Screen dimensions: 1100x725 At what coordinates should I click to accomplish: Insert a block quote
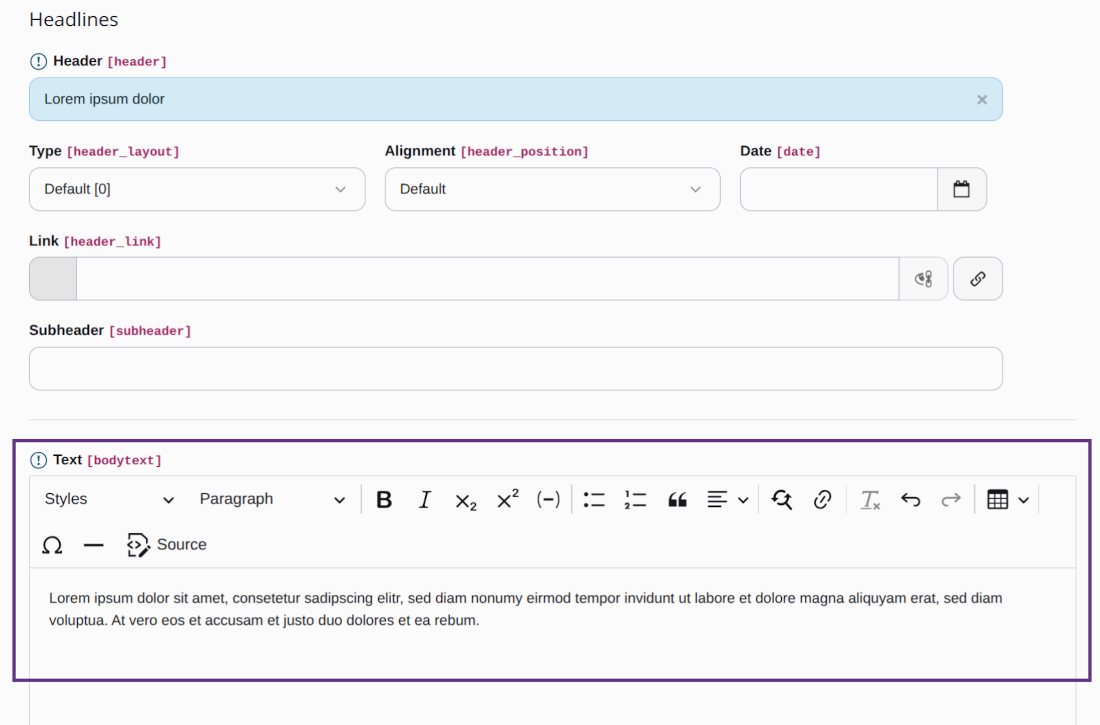(677, 500)
